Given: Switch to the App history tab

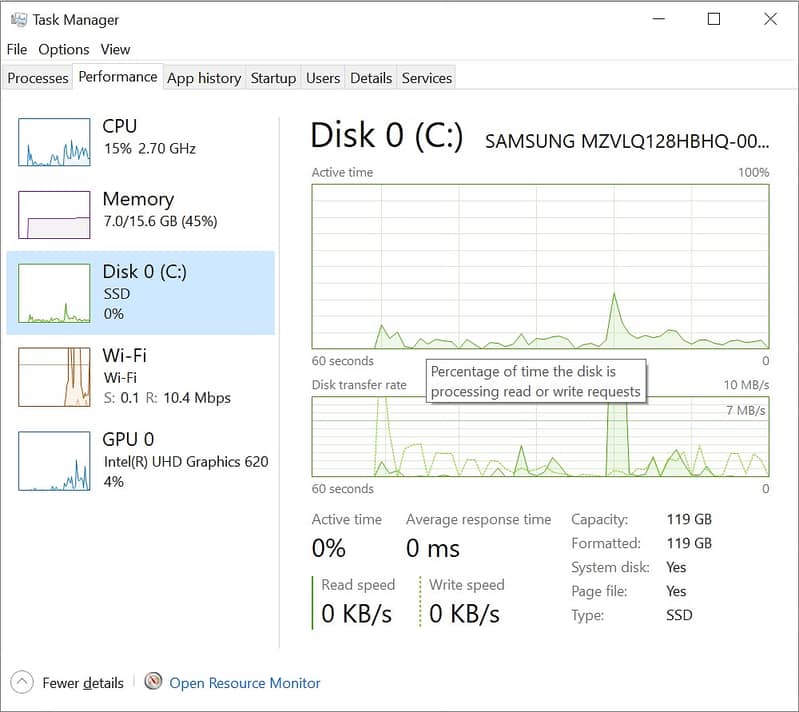Looking at the screenshot, I should click(204, 78).
